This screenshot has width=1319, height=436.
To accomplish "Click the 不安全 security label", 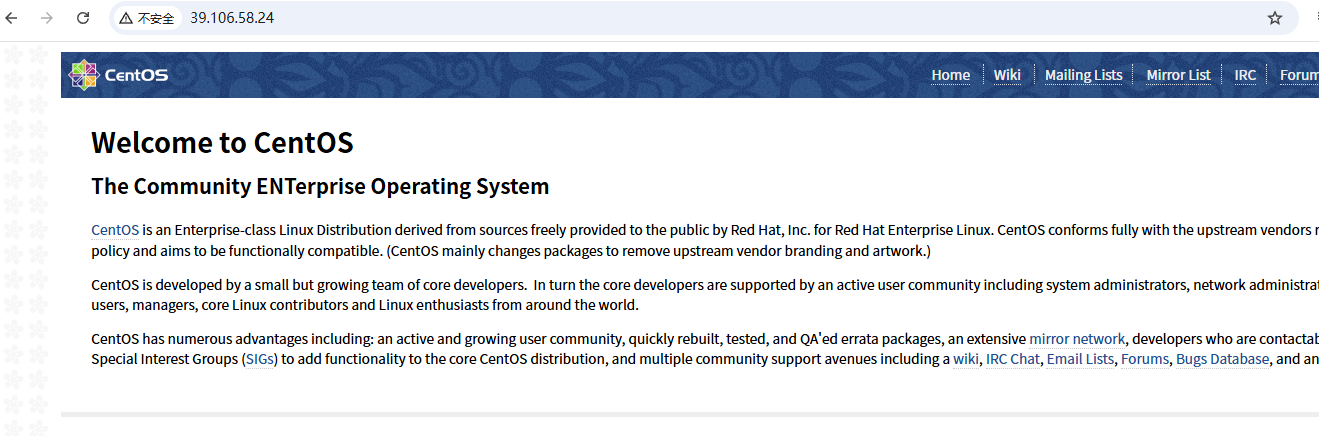I will pyautogui.click(x=155, y=18).
